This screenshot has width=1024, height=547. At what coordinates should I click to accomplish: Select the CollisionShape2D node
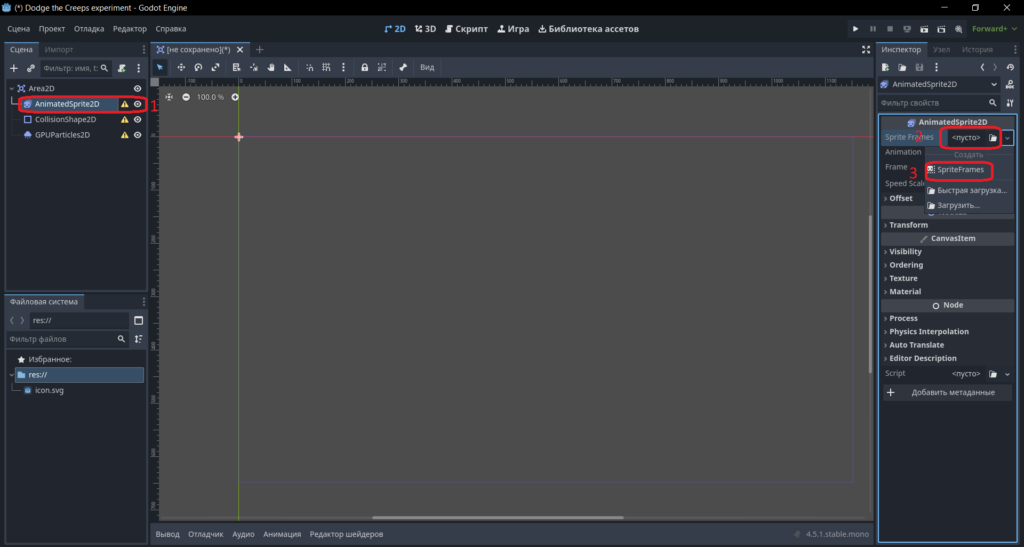65,119
